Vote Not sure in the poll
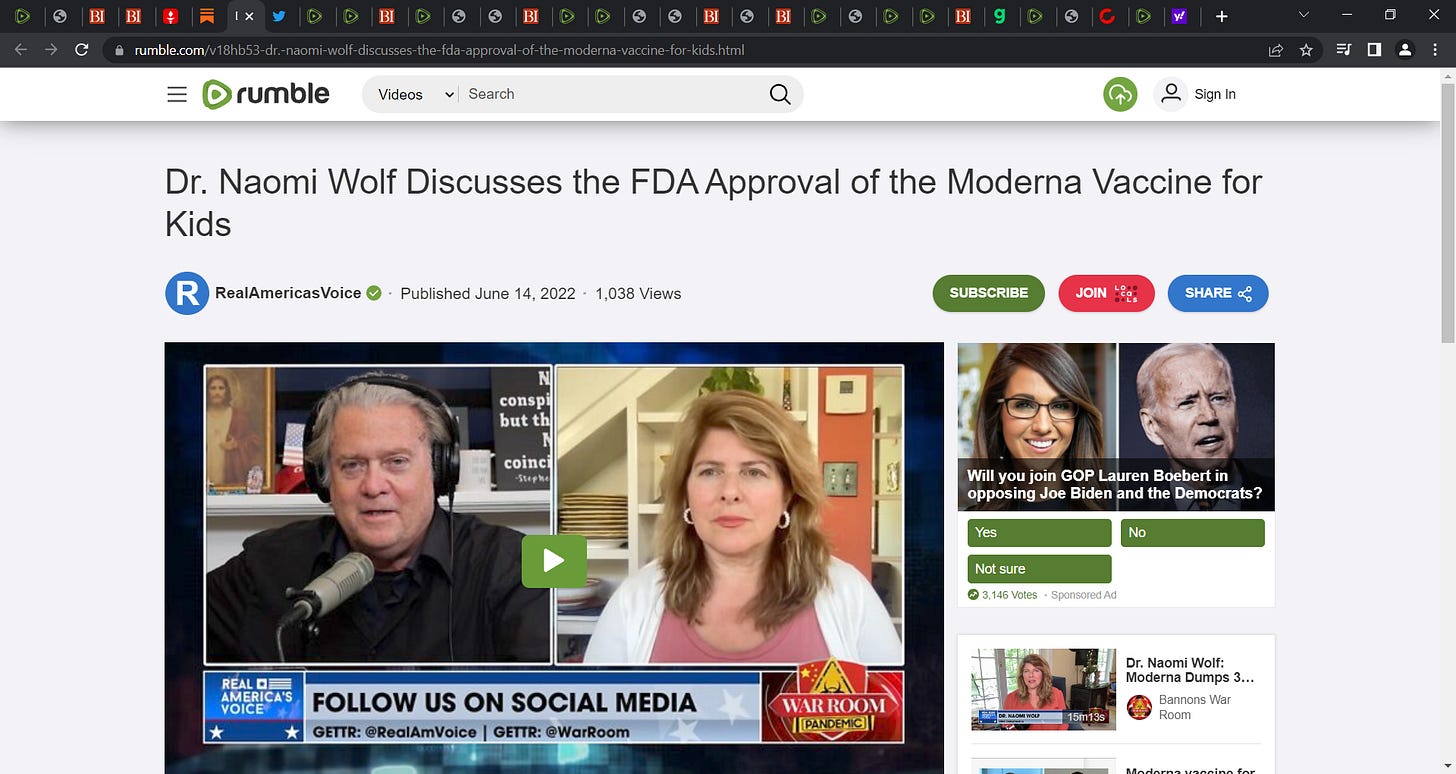This screenshot has width=1456, height=774. (x=1039, y=569)
